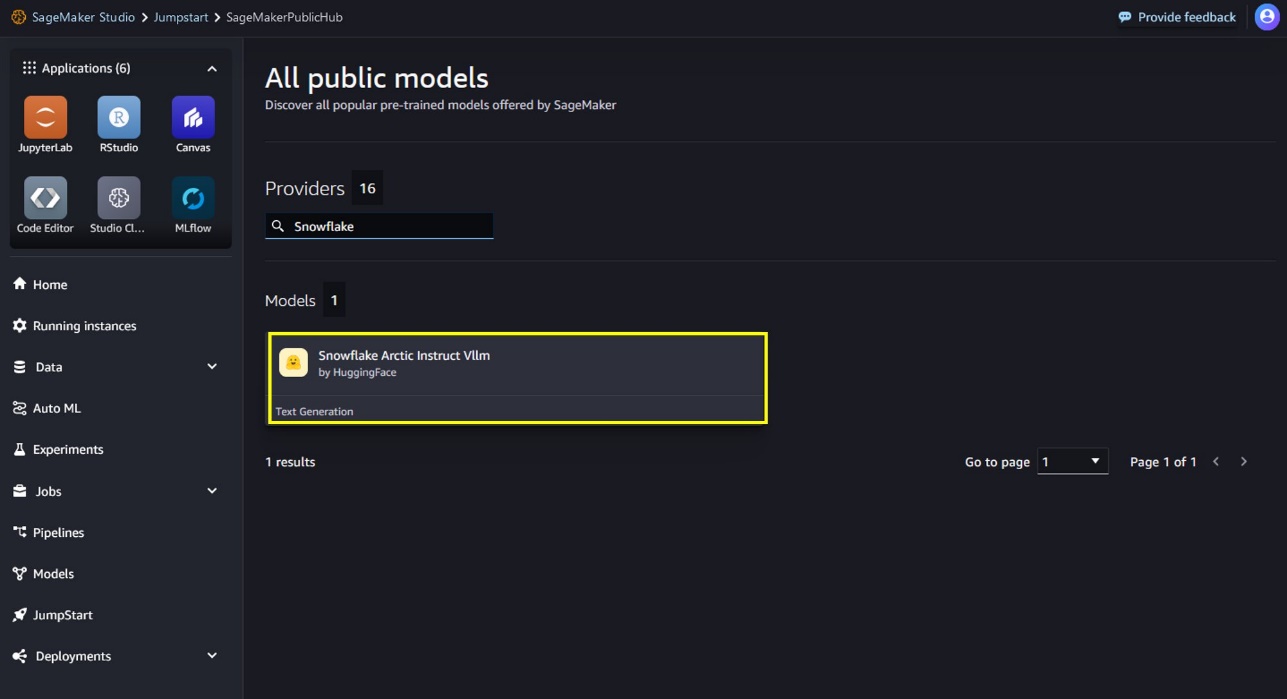Screen dimensions: 1287x699
Task: Launch the RStudio application
Action: [119, 118]
